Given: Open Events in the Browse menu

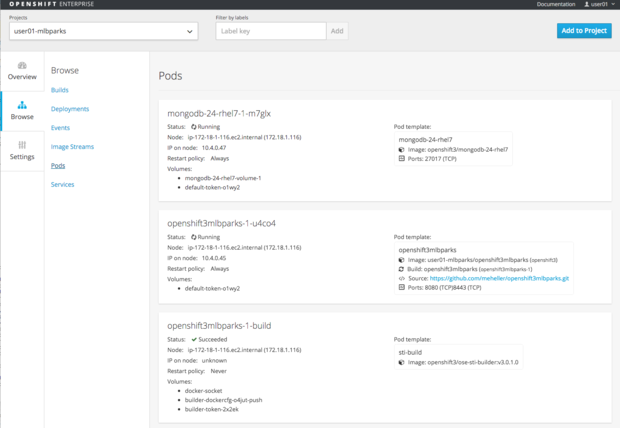Looking at the screenshot, I should (60, 128).
